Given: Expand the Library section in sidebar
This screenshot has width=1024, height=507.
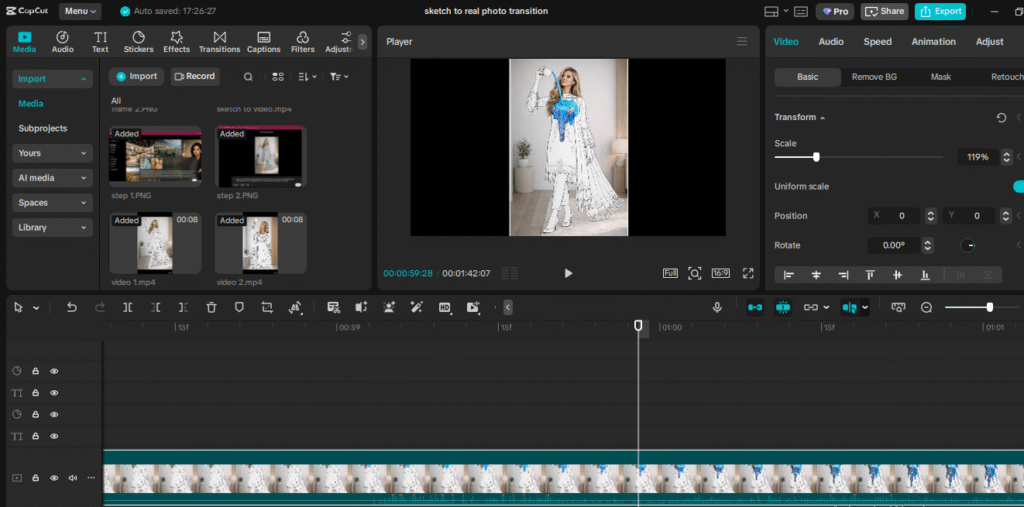Looking at the screenshot, I should pos(53,227).
